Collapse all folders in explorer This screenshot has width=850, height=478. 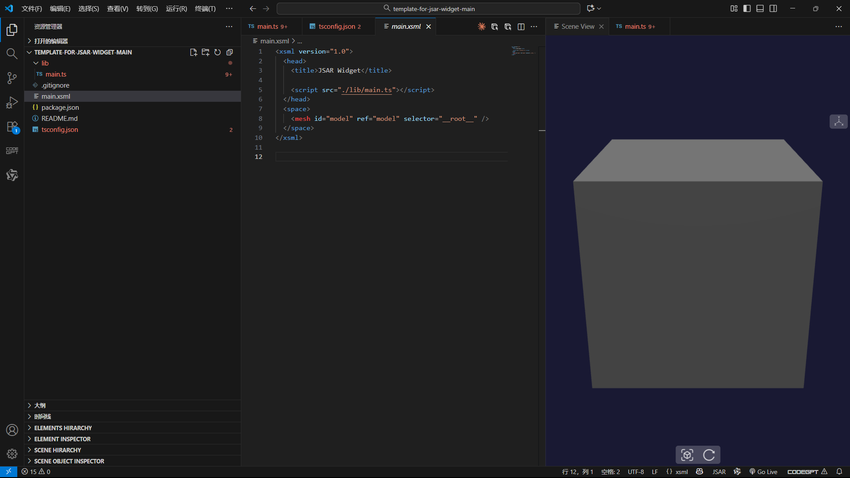point(229,52)
